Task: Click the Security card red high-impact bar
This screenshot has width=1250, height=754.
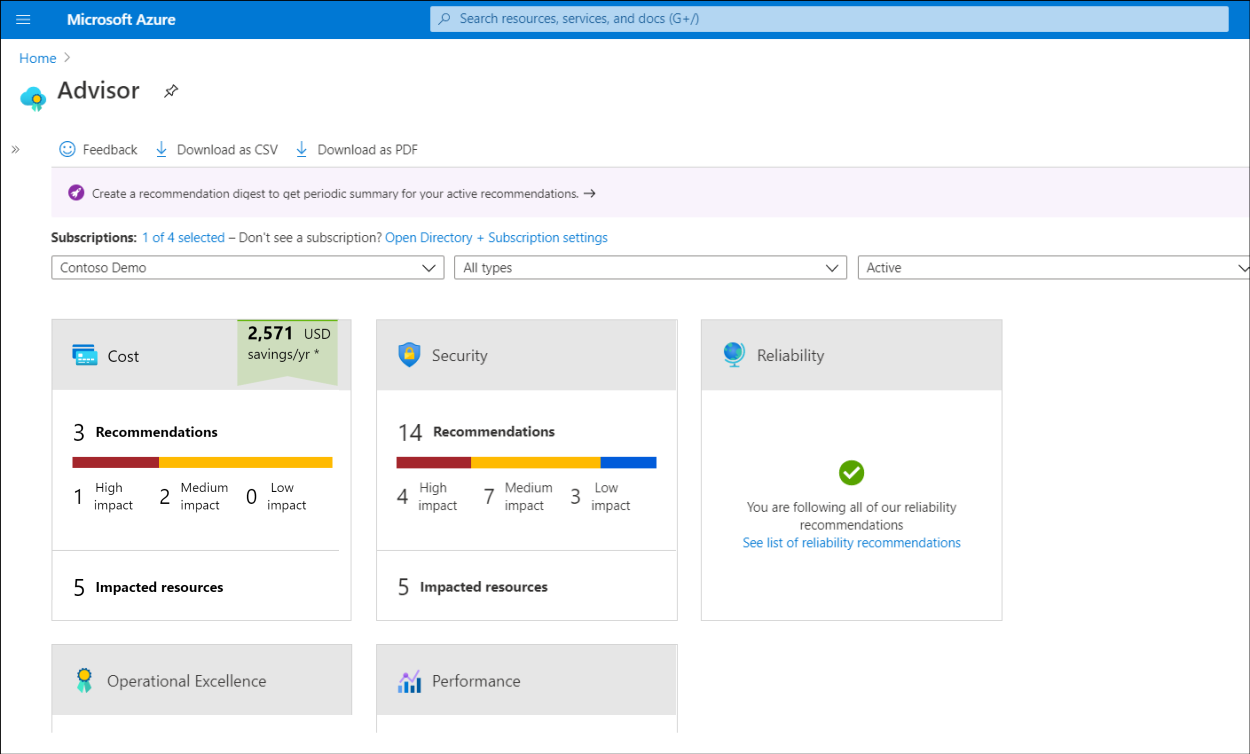Action: point(434,462)
